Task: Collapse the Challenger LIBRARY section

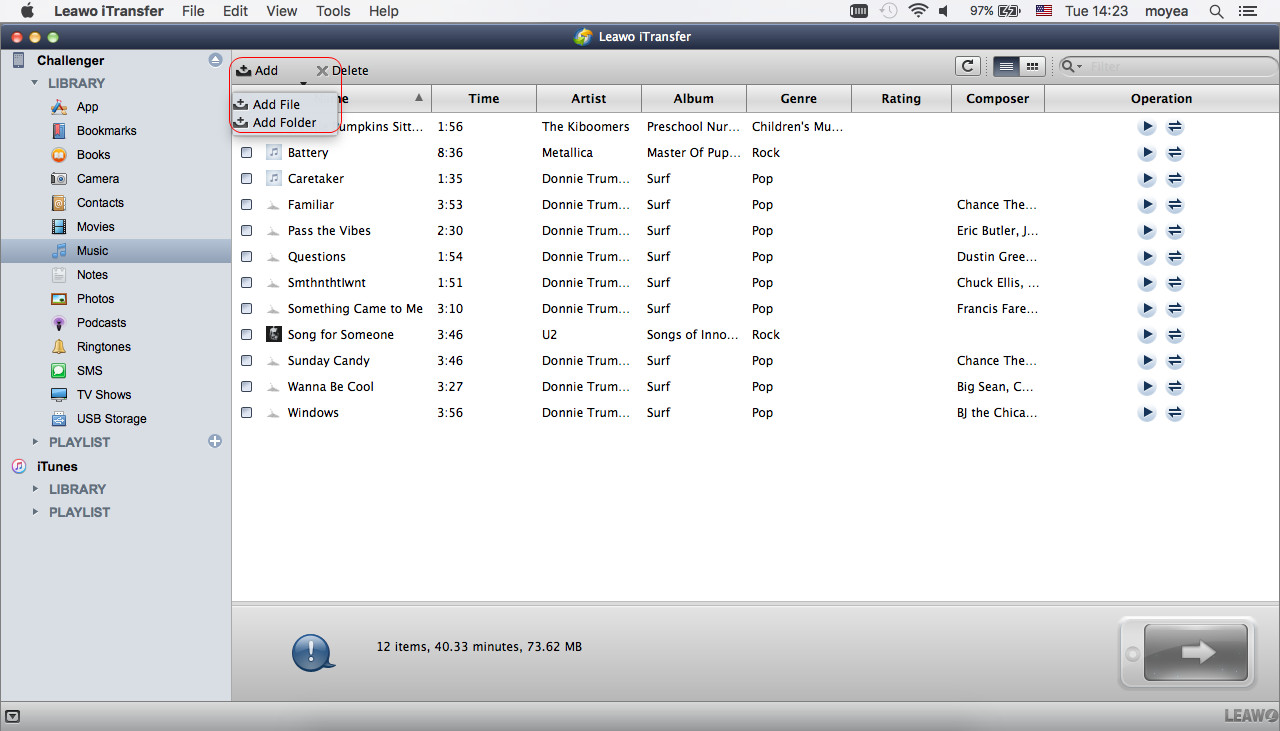Action: pos(36,83)
